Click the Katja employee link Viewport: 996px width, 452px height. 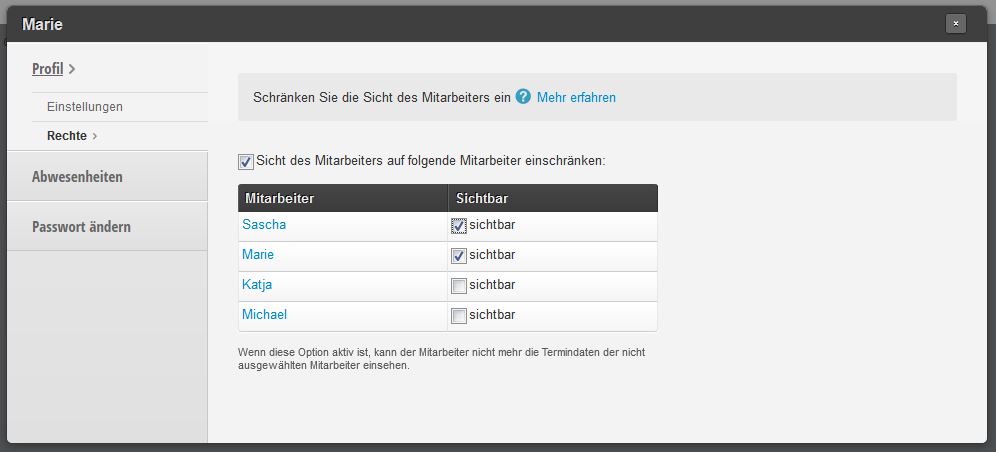coord(257,285)
